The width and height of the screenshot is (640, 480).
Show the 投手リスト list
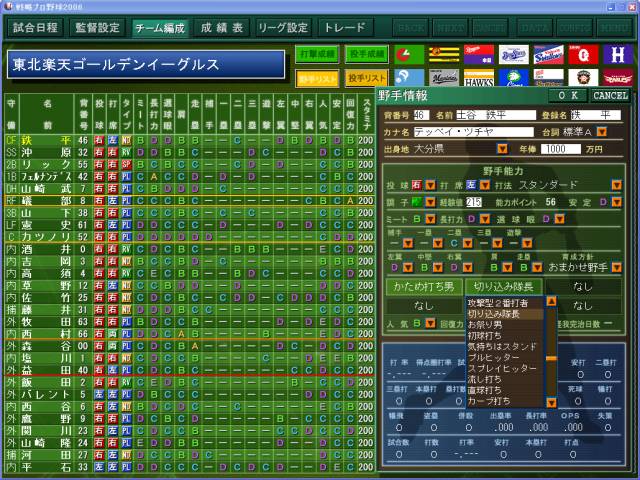[x=367, y=78]
